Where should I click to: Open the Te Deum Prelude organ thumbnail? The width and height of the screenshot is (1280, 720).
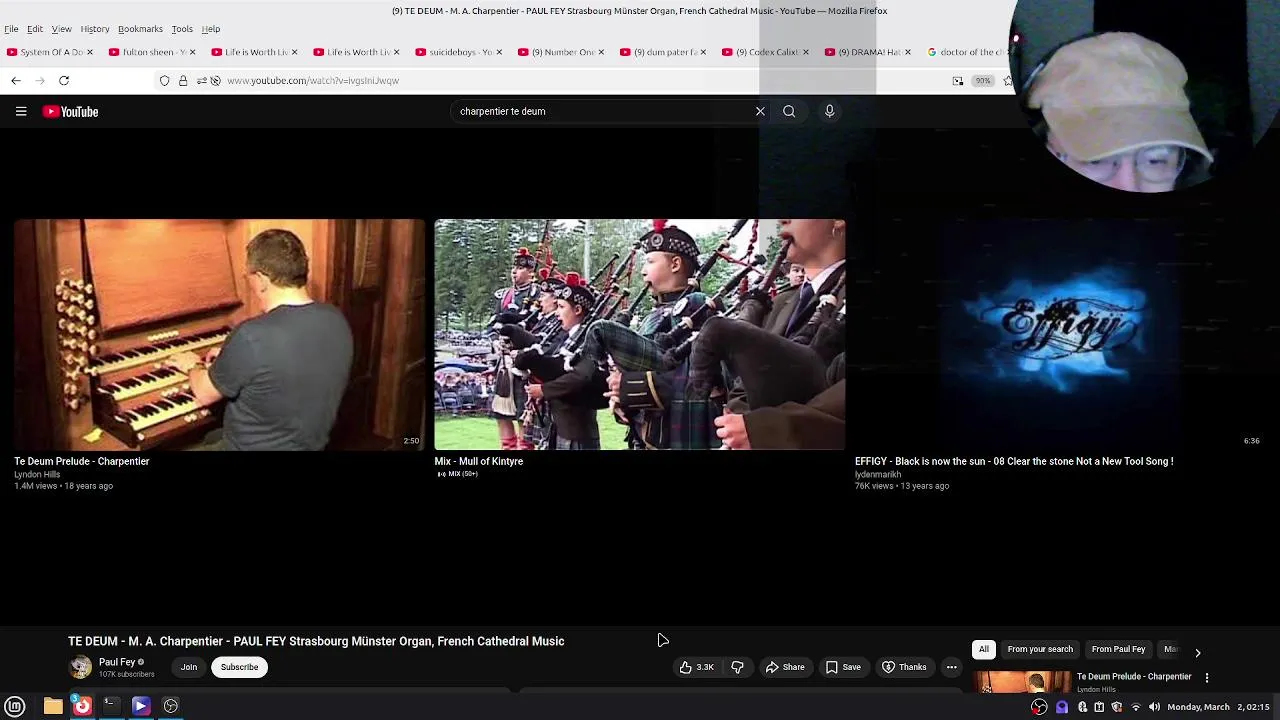(219, 334)
